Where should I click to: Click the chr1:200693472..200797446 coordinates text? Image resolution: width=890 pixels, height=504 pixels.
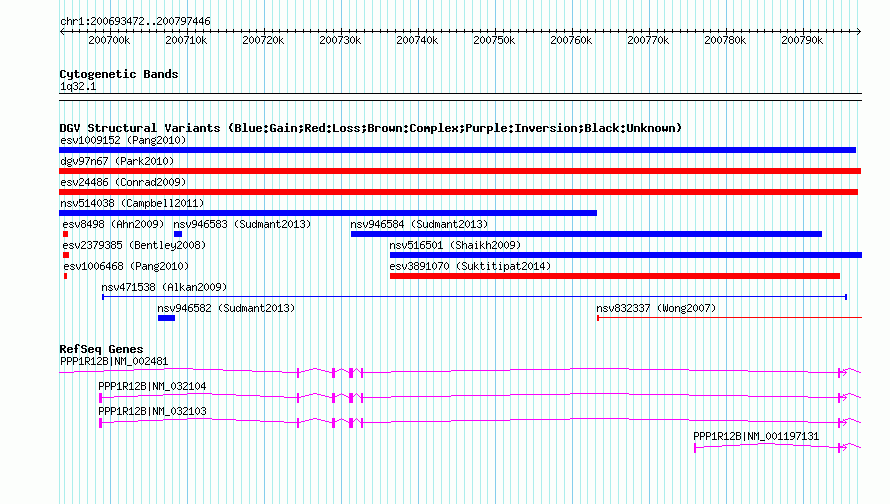pyautogui.click(x=135, y=22)
